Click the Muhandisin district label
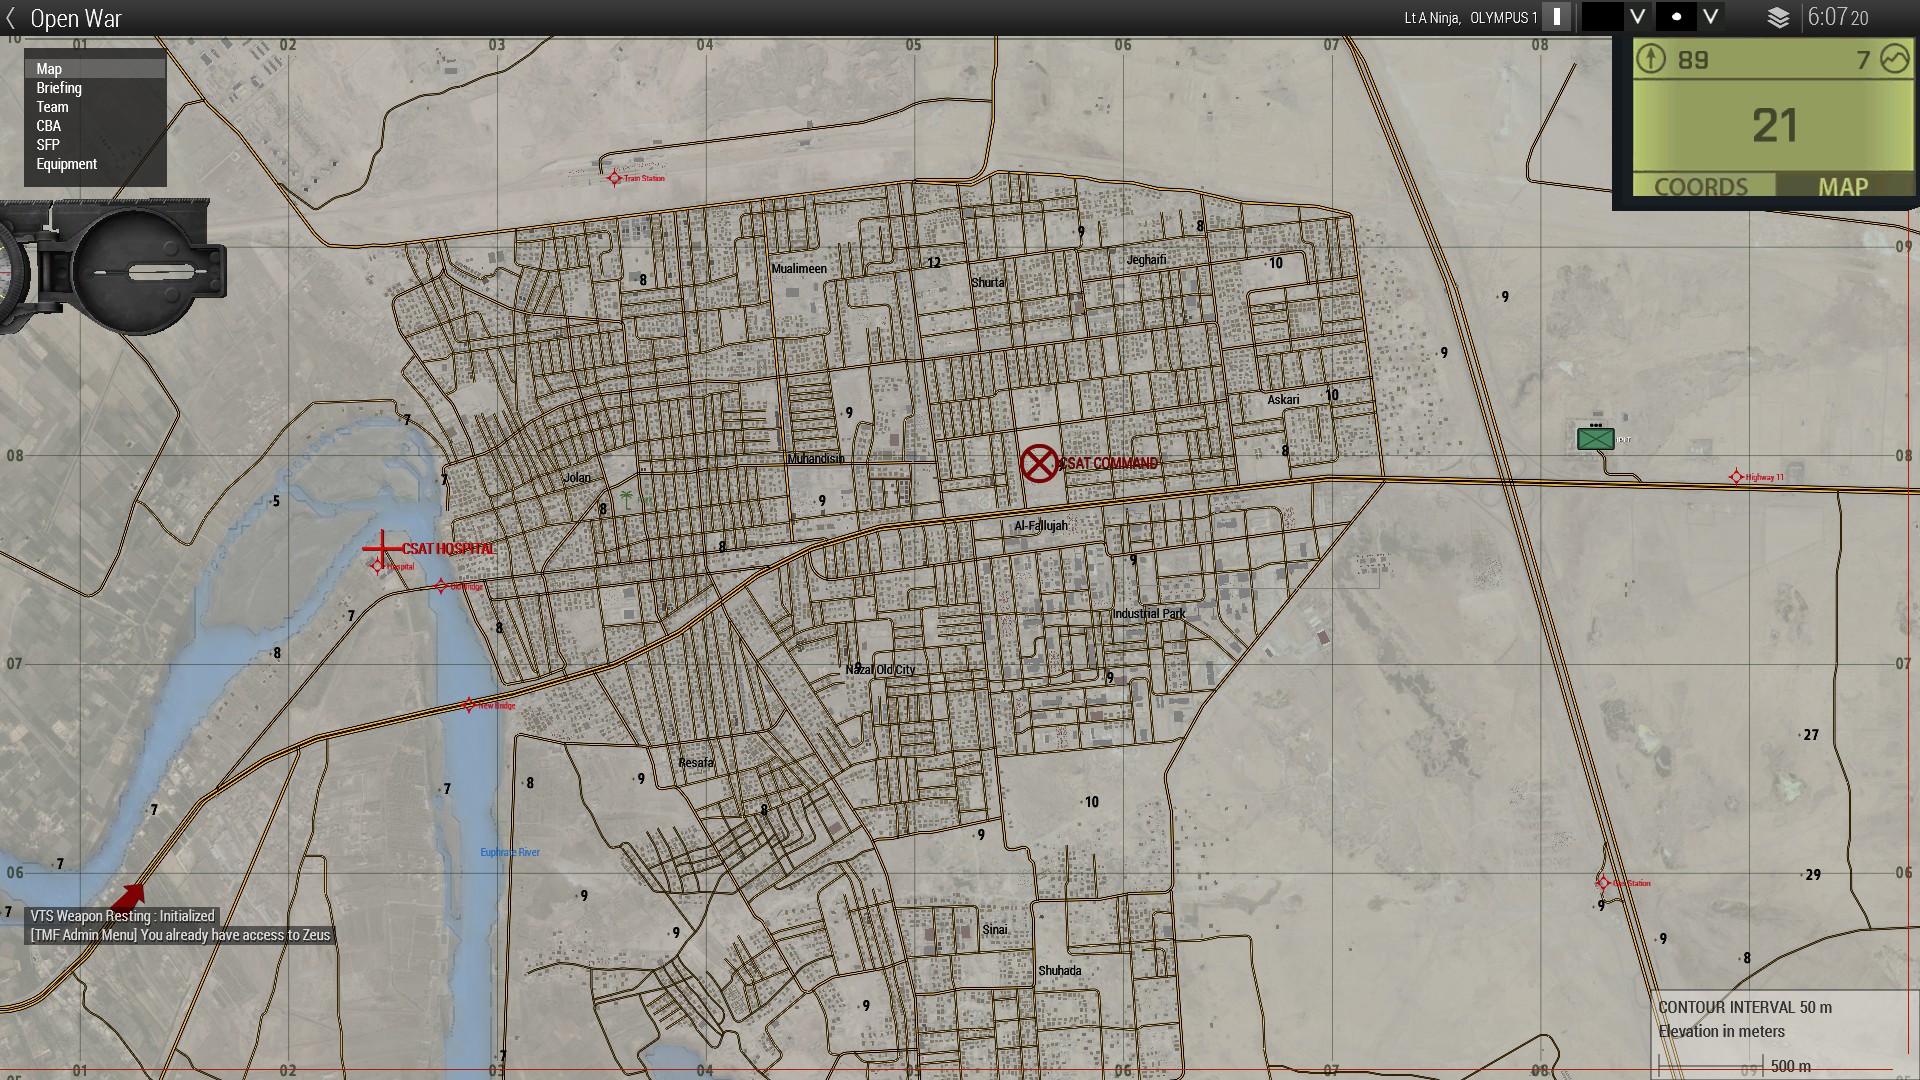The width and height of the screenshot is (1920, 1080). pyautogui.click(x=816, y=459)
